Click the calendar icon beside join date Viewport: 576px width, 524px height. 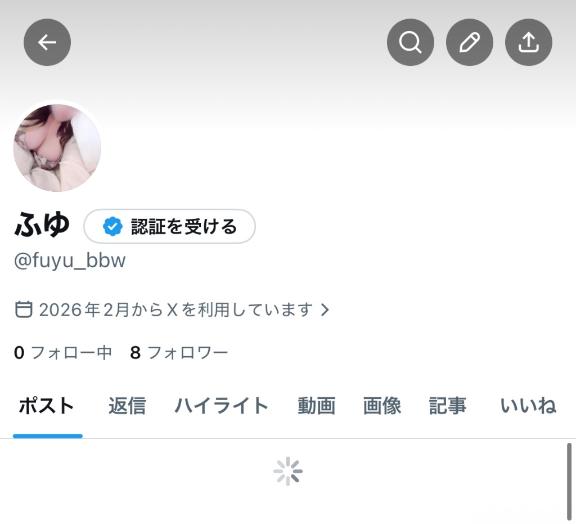(x=24, y=309)
